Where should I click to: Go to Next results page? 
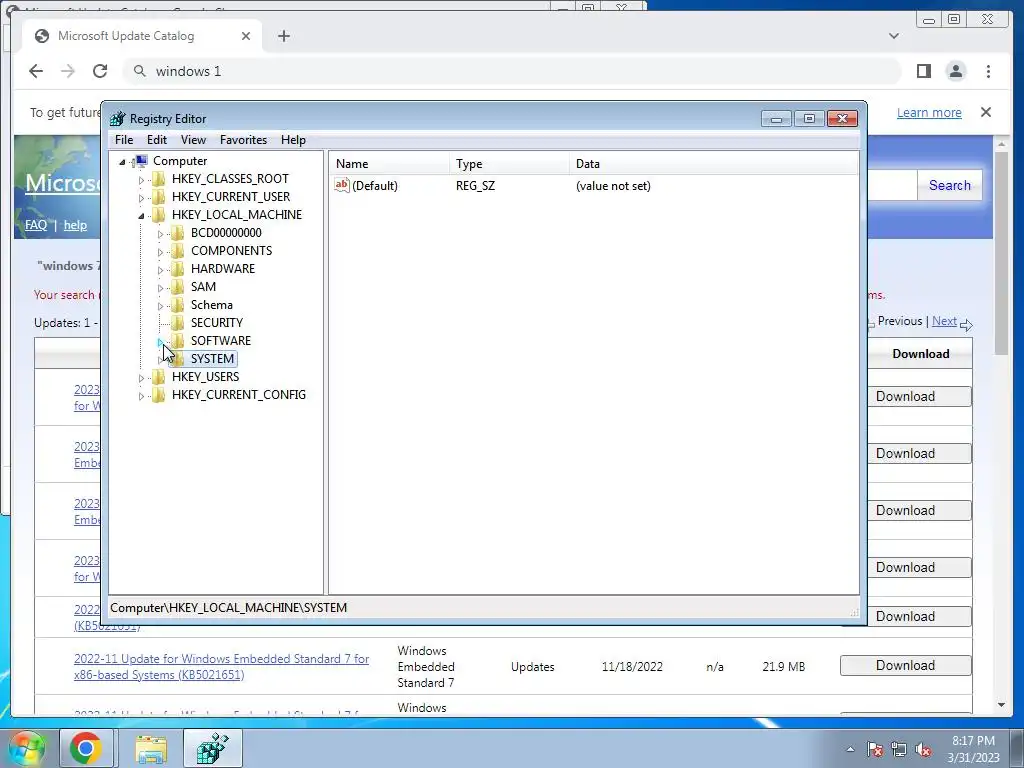pos(944,321)
